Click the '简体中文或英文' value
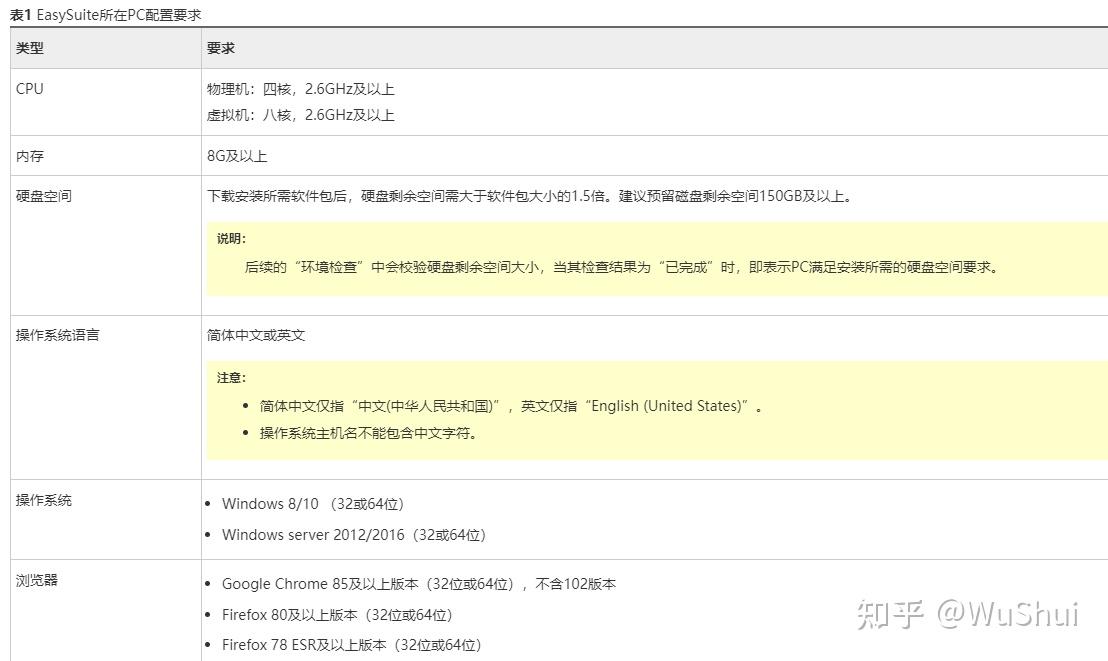Screen dimensions: 1108x661 (256, 335)
